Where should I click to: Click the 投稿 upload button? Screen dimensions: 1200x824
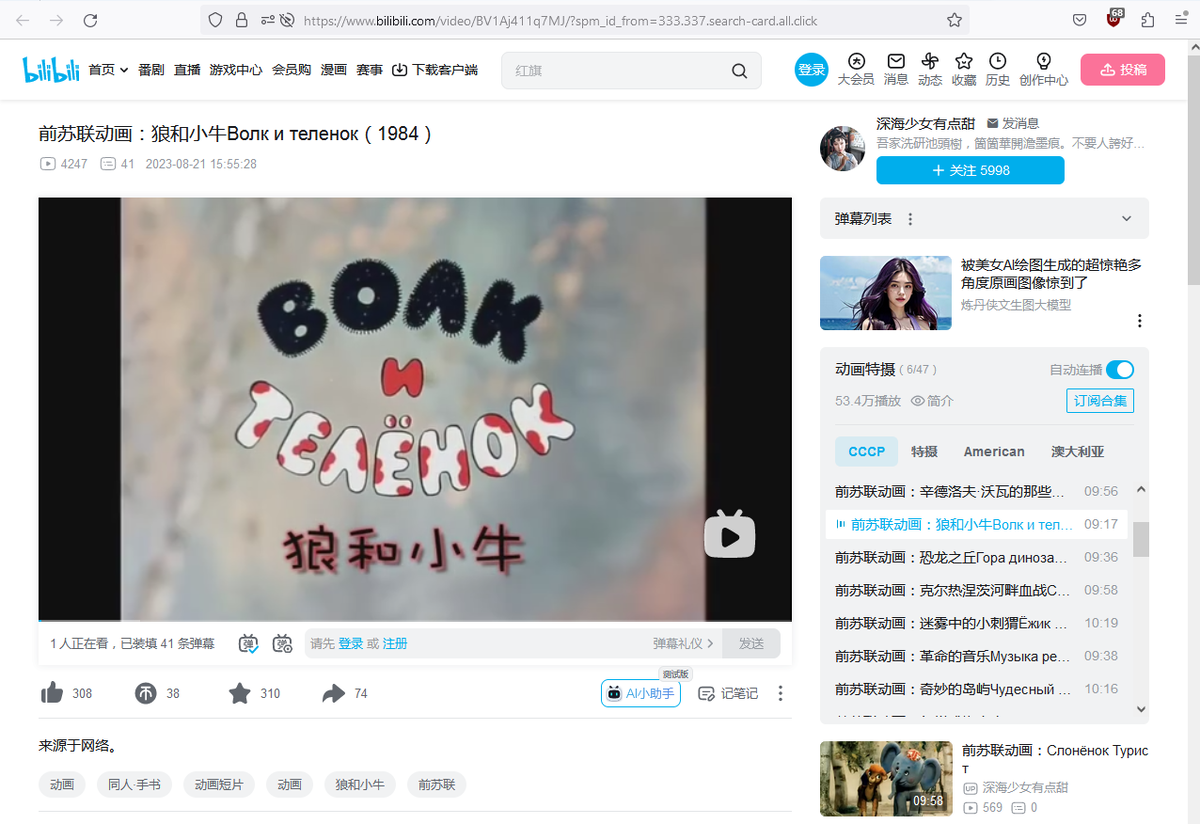pyautogui.click(x=1122, y=70)
